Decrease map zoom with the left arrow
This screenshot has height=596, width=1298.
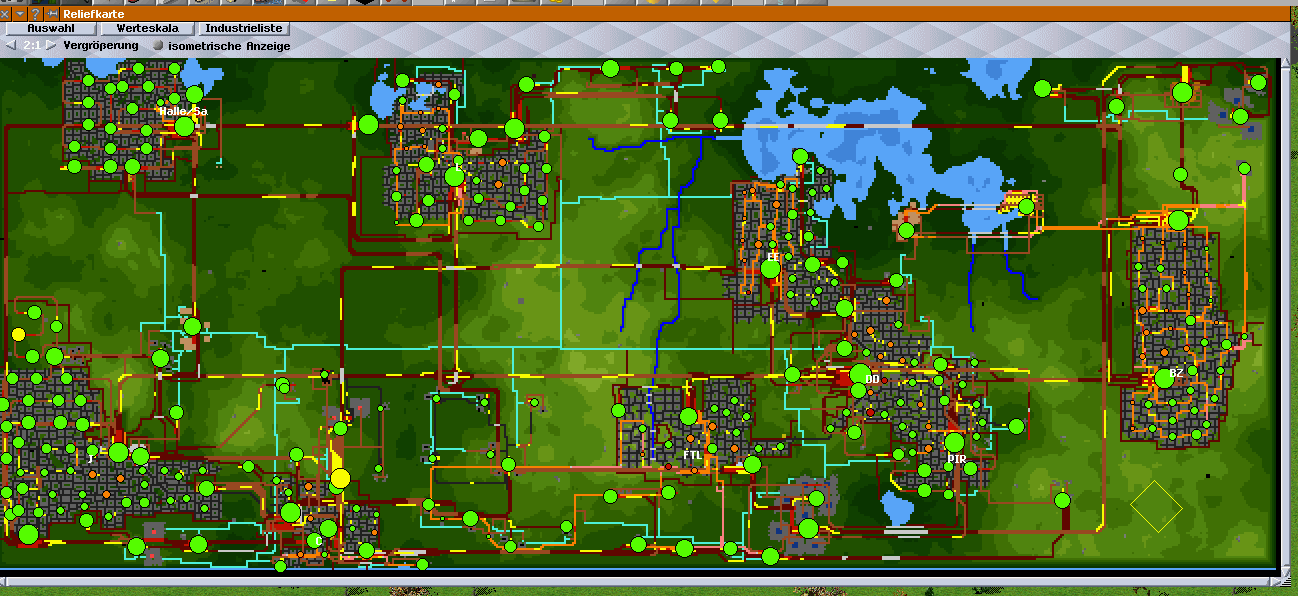(10, 46)
